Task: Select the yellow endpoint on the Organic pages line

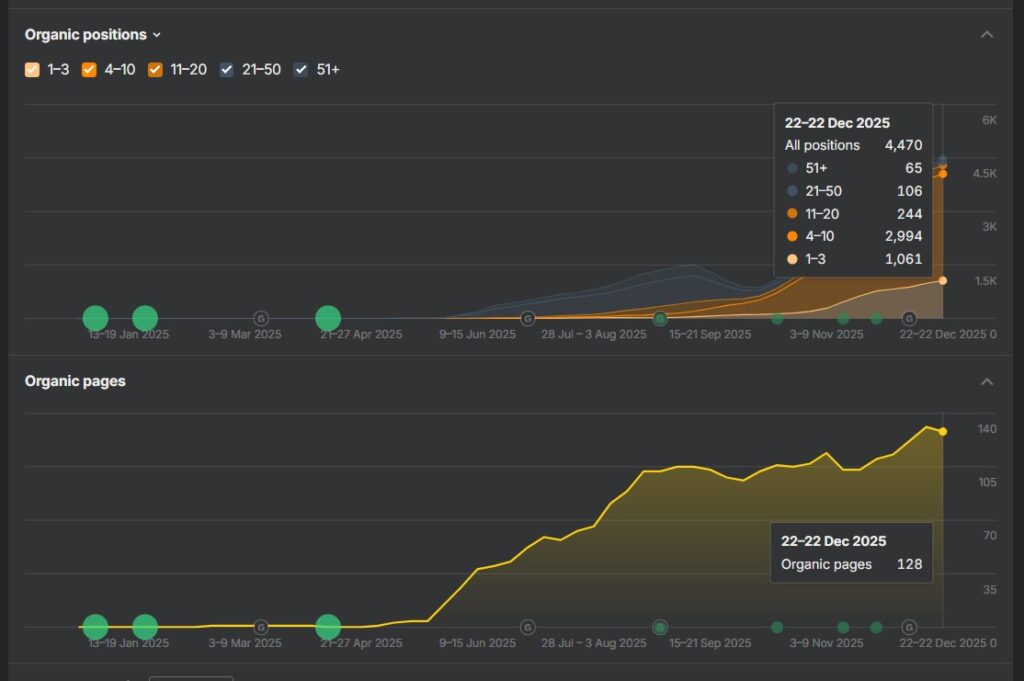Action: 941,431
